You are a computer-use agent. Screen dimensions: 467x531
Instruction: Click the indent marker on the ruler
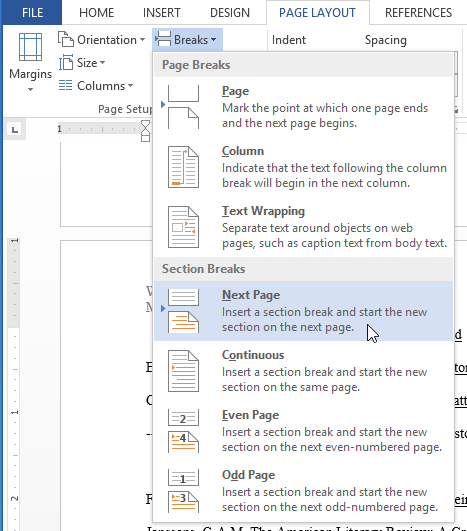(145, 130)
